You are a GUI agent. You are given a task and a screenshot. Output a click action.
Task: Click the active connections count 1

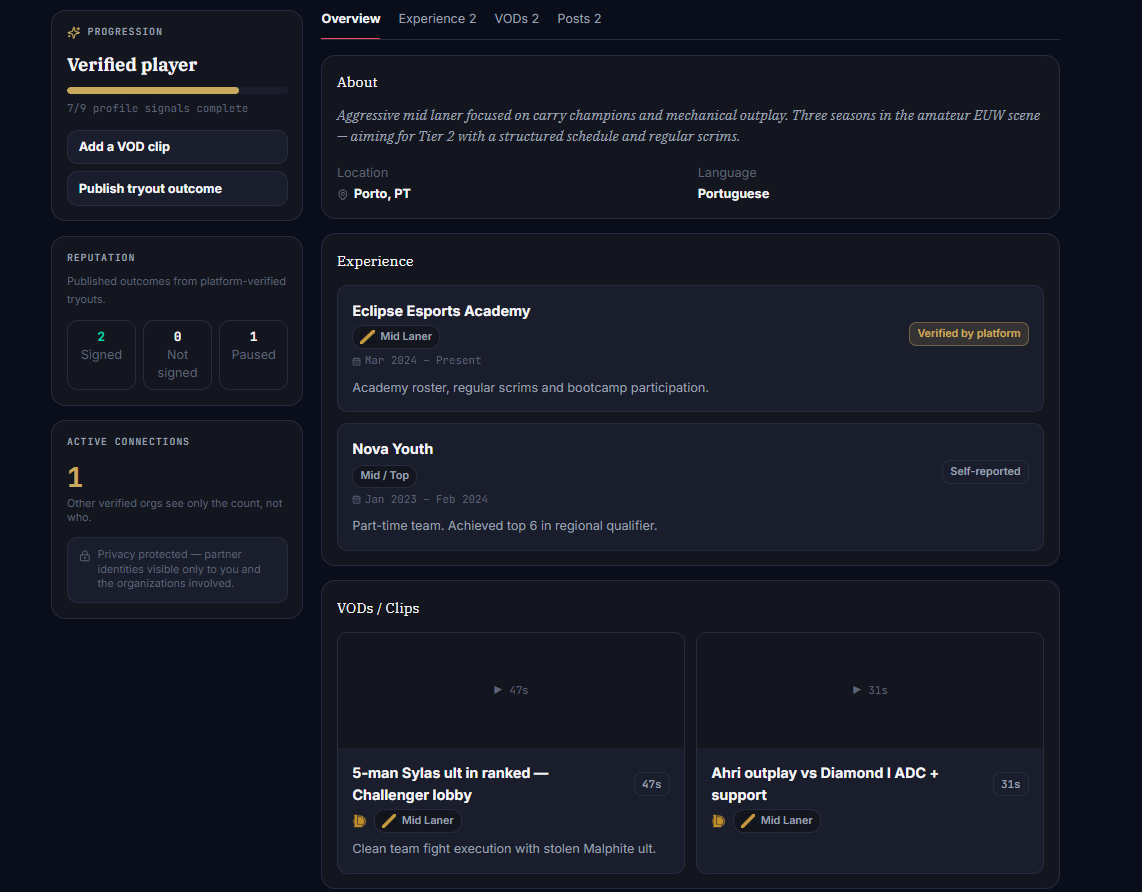tap(75, 478)
